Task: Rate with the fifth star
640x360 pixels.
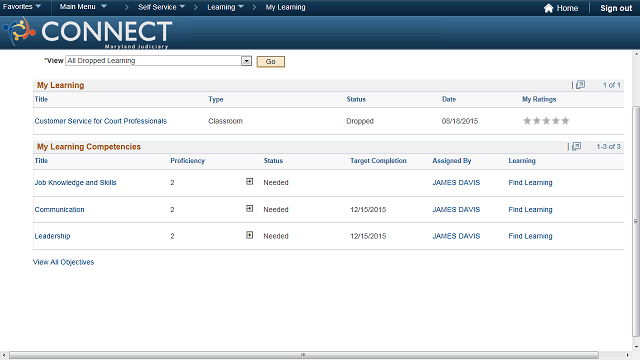Action: [565, 121]
